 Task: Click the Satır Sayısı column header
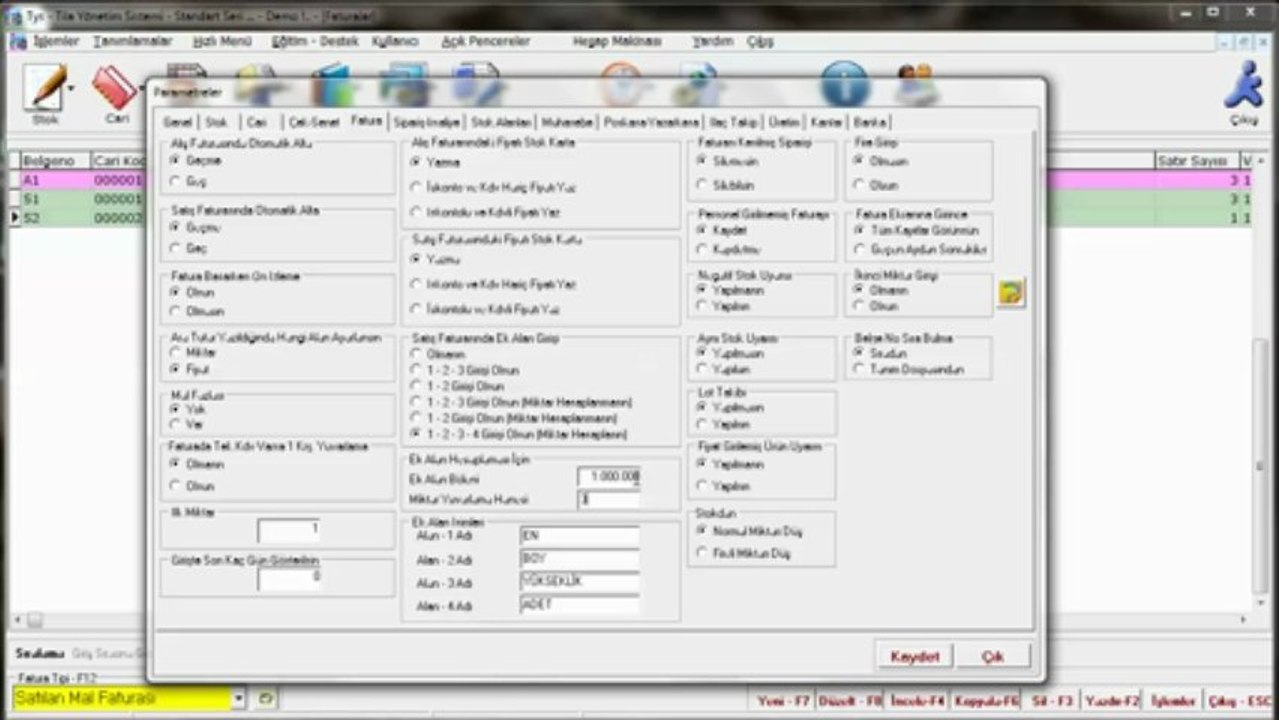(1197, 160)
